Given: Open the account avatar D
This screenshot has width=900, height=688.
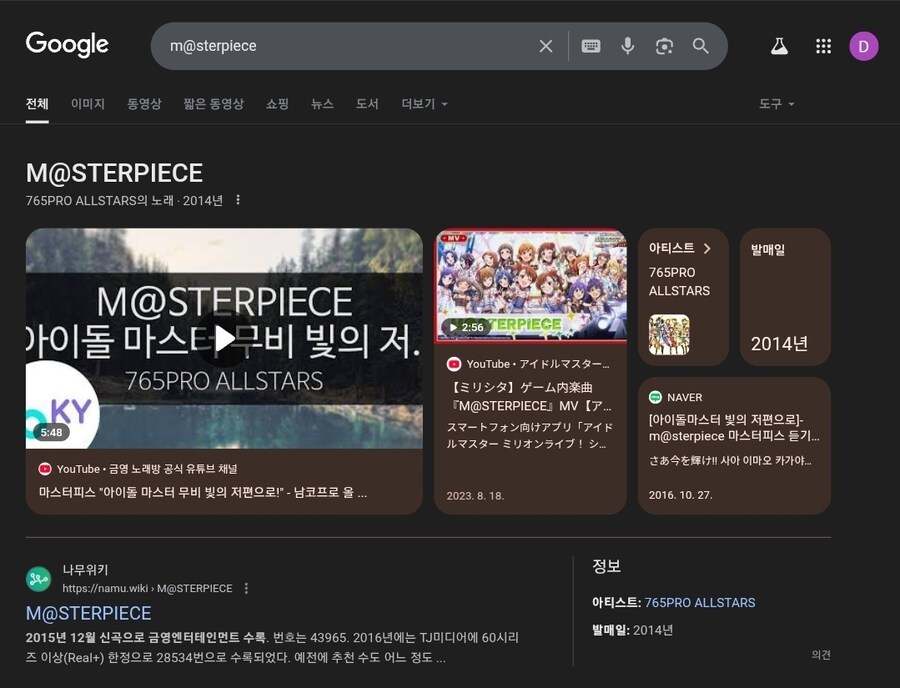Looking at the screenshot, I should pyautogui.click(x=863, y=46).
